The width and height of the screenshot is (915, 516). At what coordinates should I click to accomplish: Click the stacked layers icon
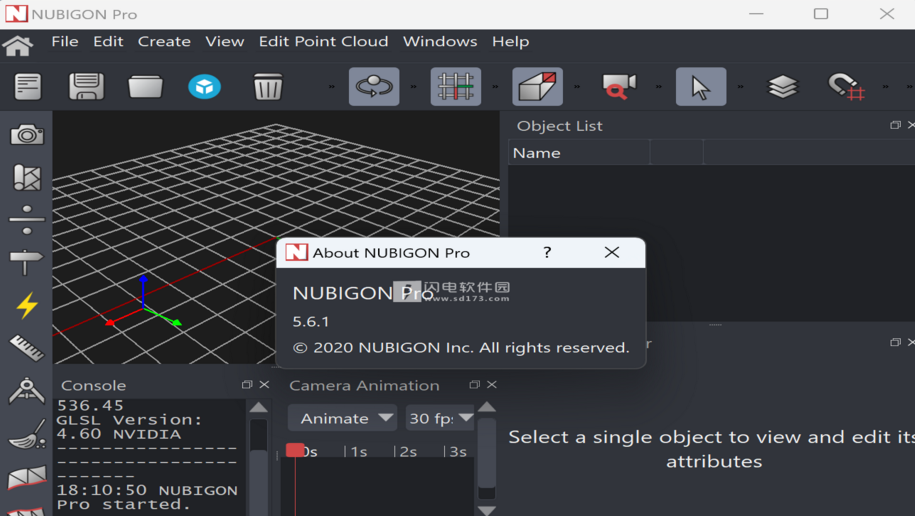(x=783, y=86)
